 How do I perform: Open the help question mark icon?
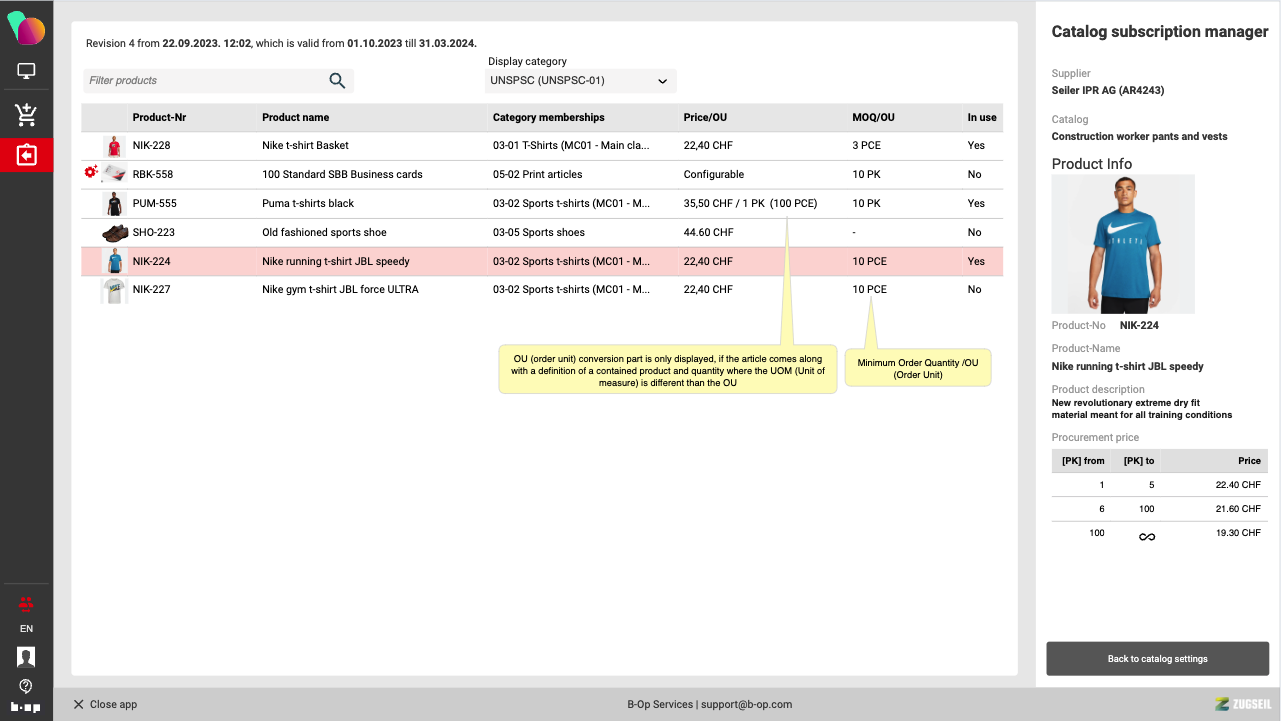pos(26,686)
